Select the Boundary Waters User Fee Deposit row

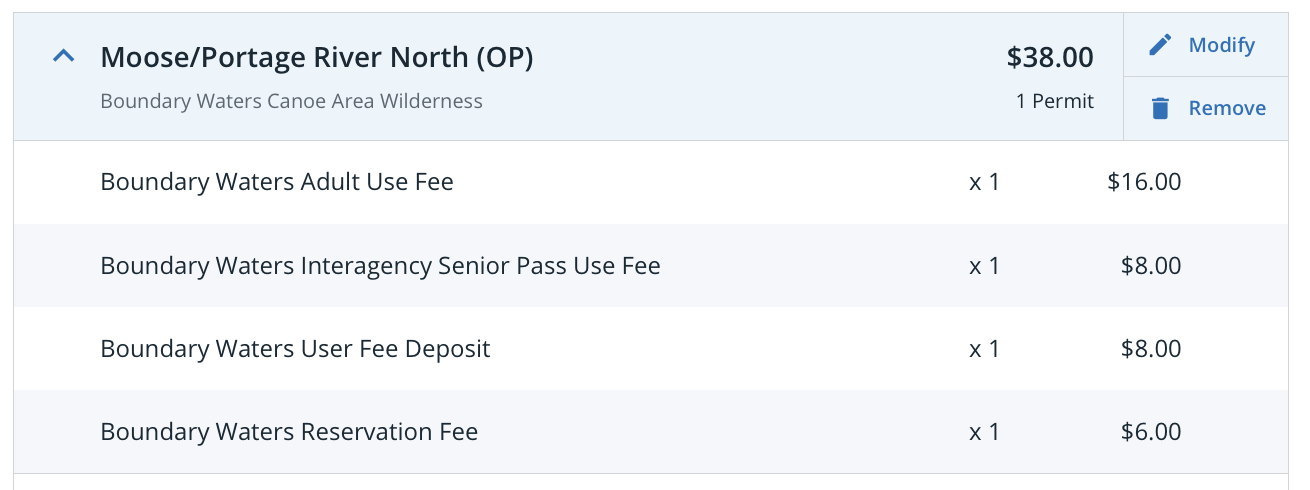pyautogui.click(x=650, y=349)
